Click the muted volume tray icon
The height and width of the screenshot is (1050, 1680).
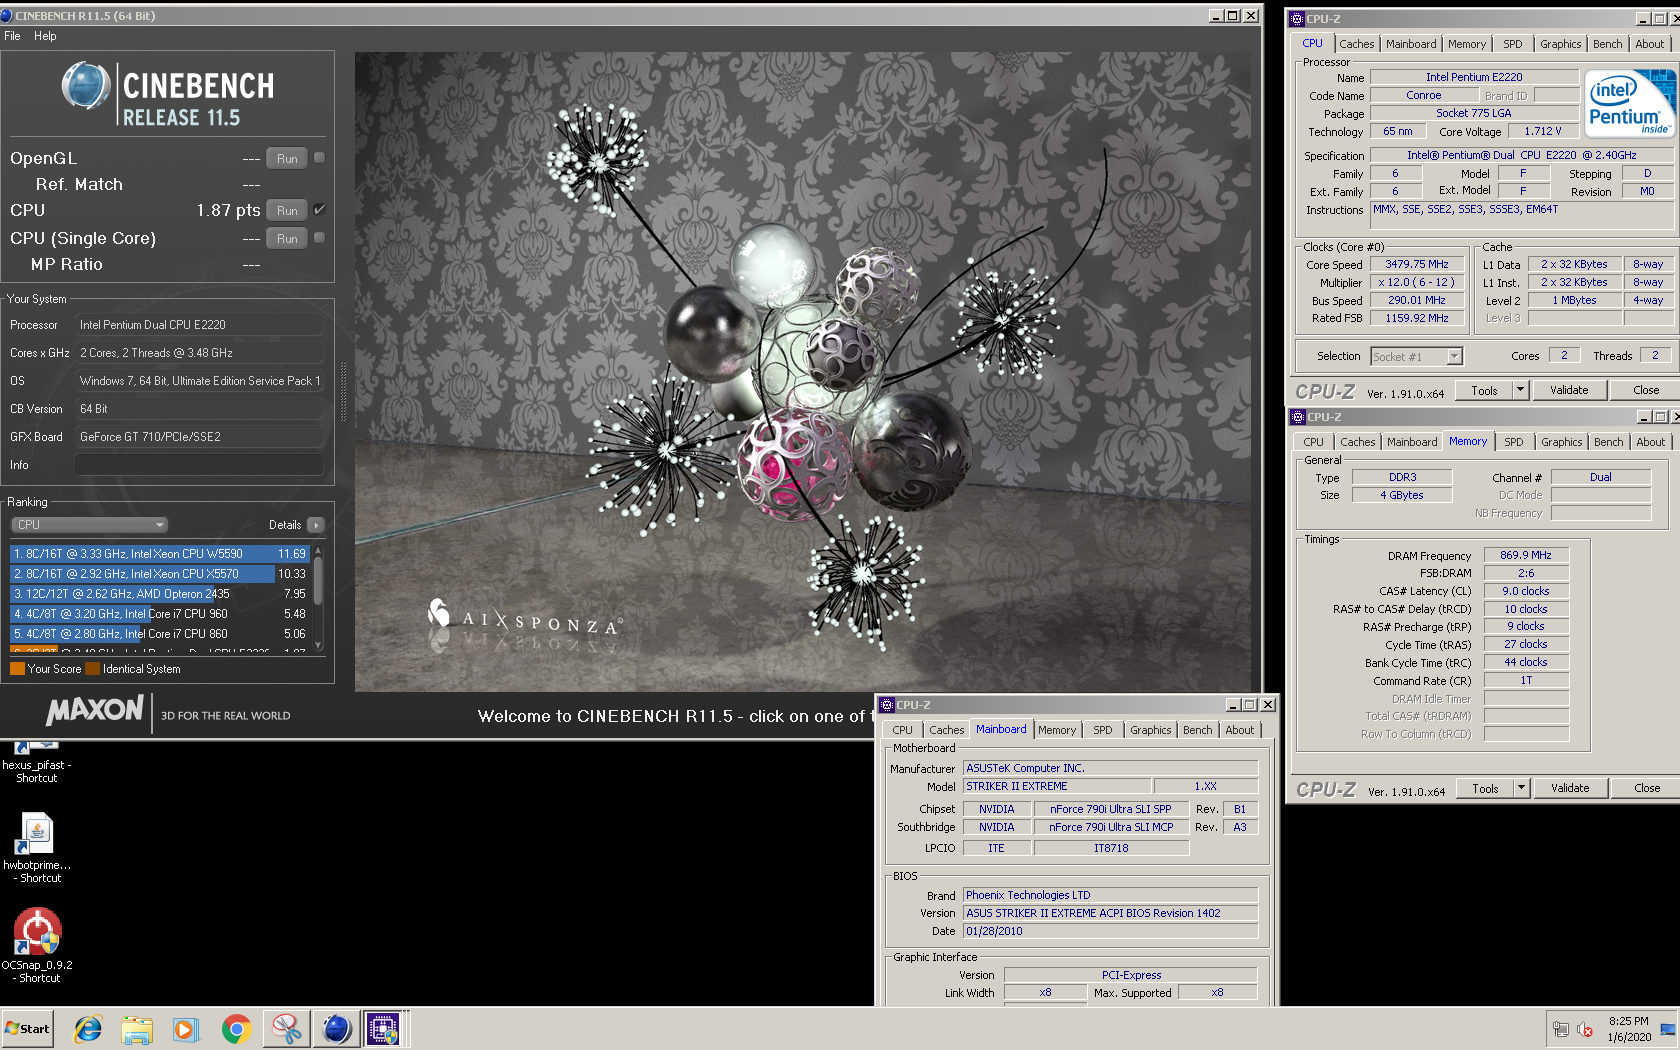pyautogui.click(x=1585, y=1029)
